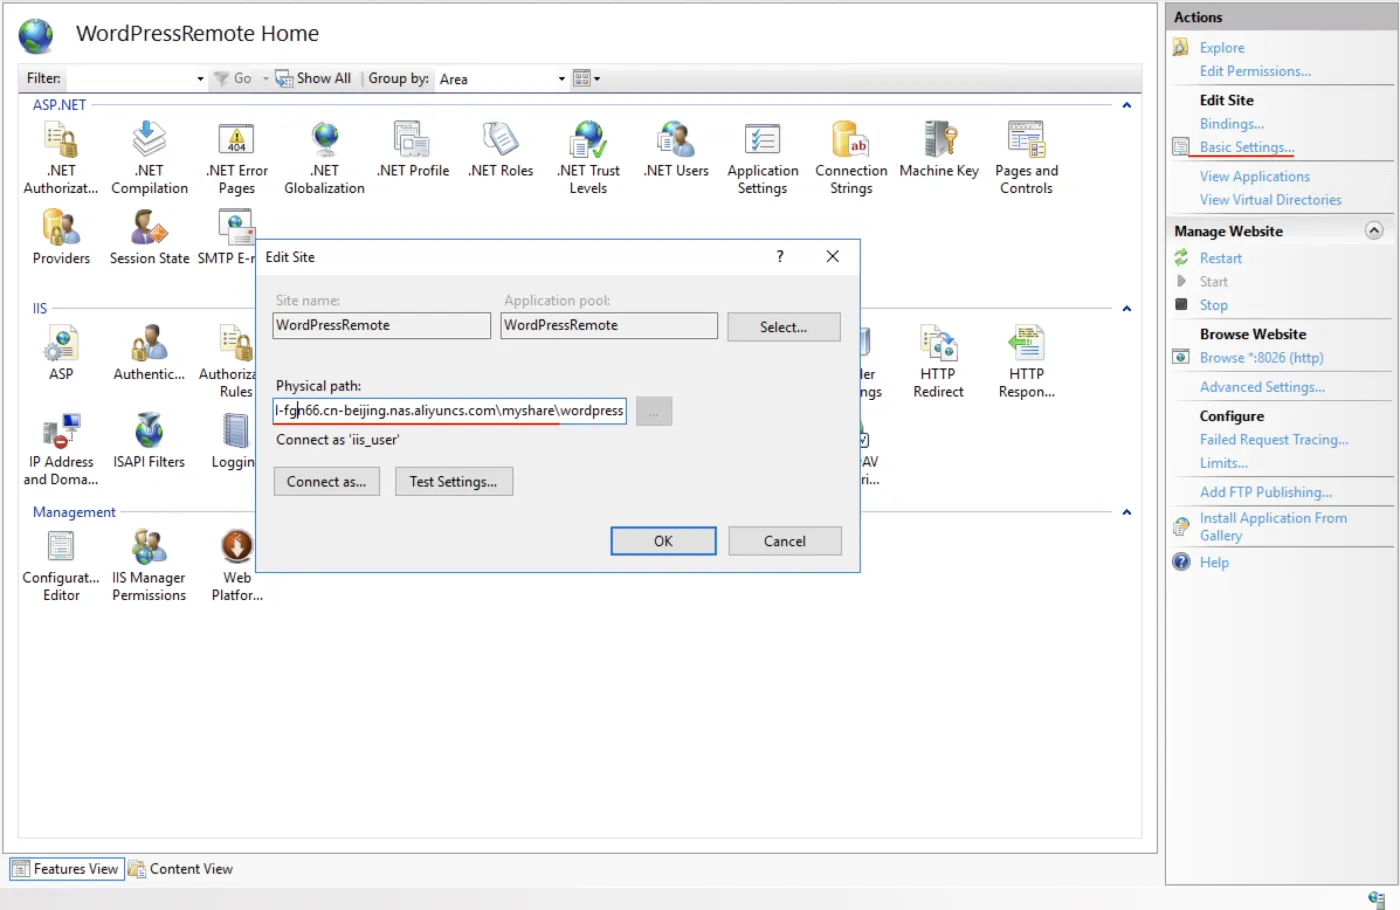Open the Authentication feature
This screenshot has width=1400, height=910.
[149, 353]
